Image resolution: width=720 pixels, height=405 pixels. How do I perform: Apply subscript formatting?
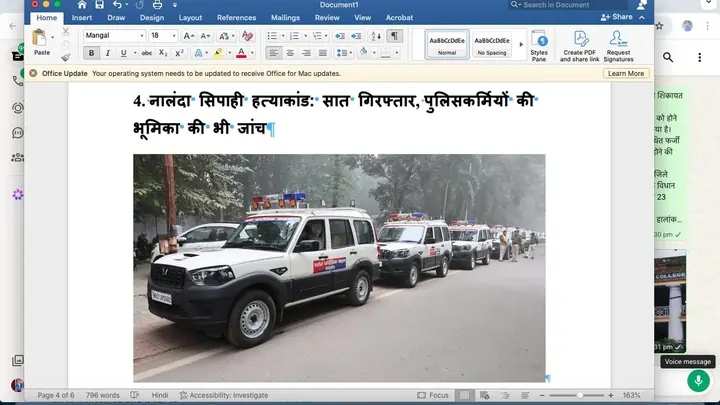tap(163, 53)
